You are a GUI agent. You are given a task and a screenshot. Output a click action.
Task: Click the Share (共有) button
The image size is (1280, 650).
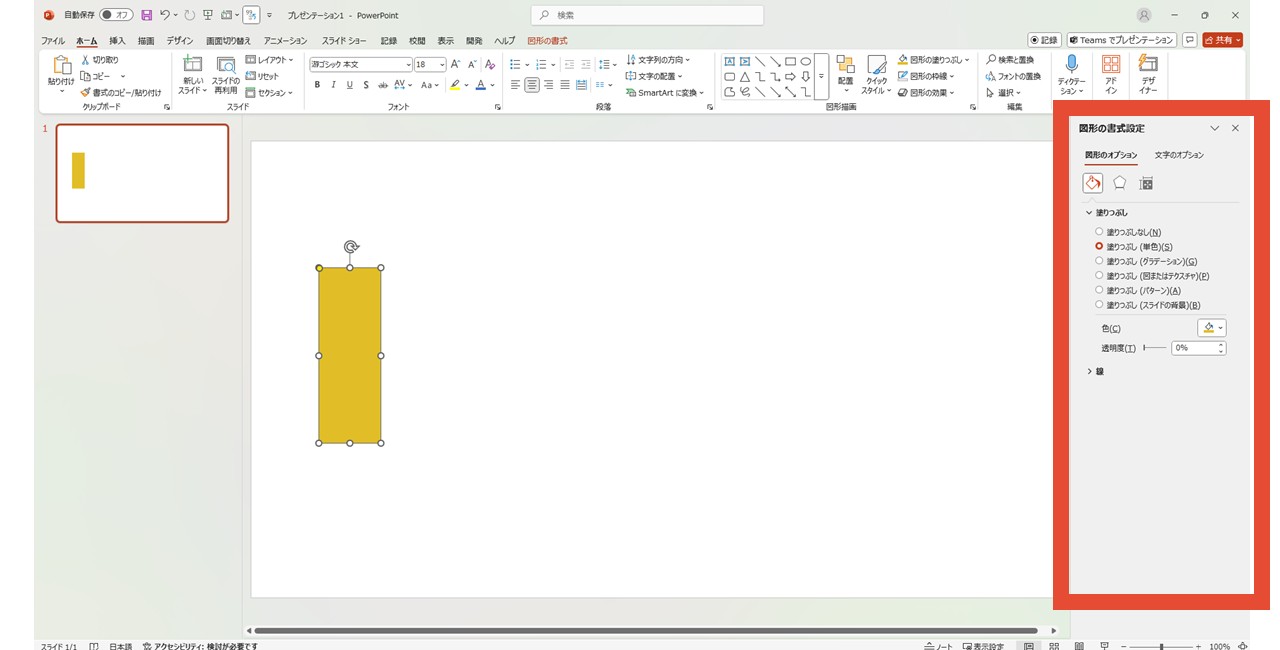pos(1223,40)
